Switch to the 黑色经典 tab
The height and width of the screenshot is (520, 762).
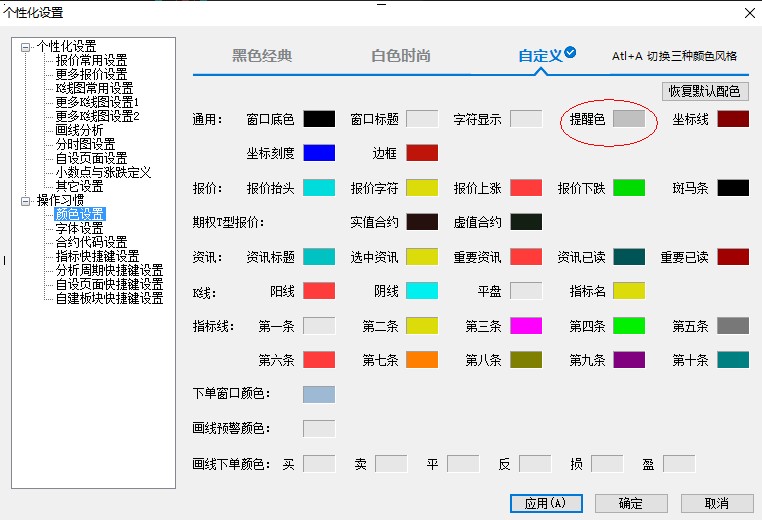click(x=262, y=56)
